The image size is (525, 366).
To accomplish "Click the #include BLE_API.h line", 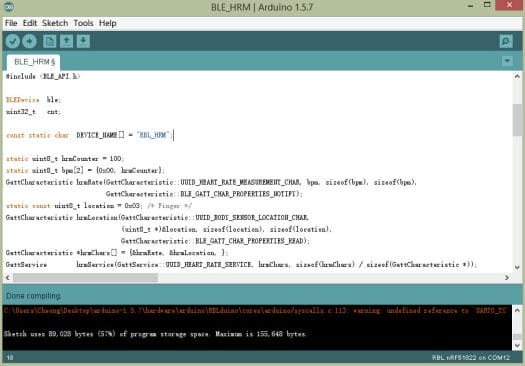I will click(x=43, y=76).
